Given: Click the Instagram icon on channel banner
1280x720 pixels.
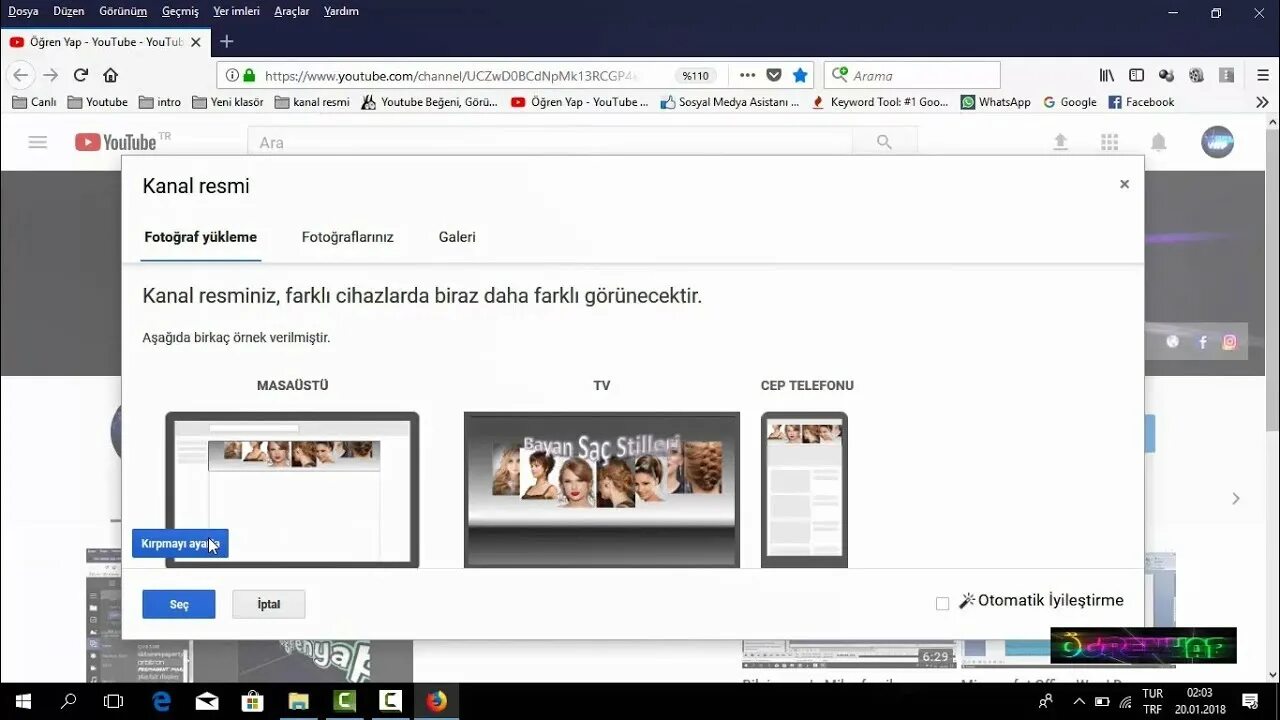Looking at the screenshot, I should tap(1229, 342).
